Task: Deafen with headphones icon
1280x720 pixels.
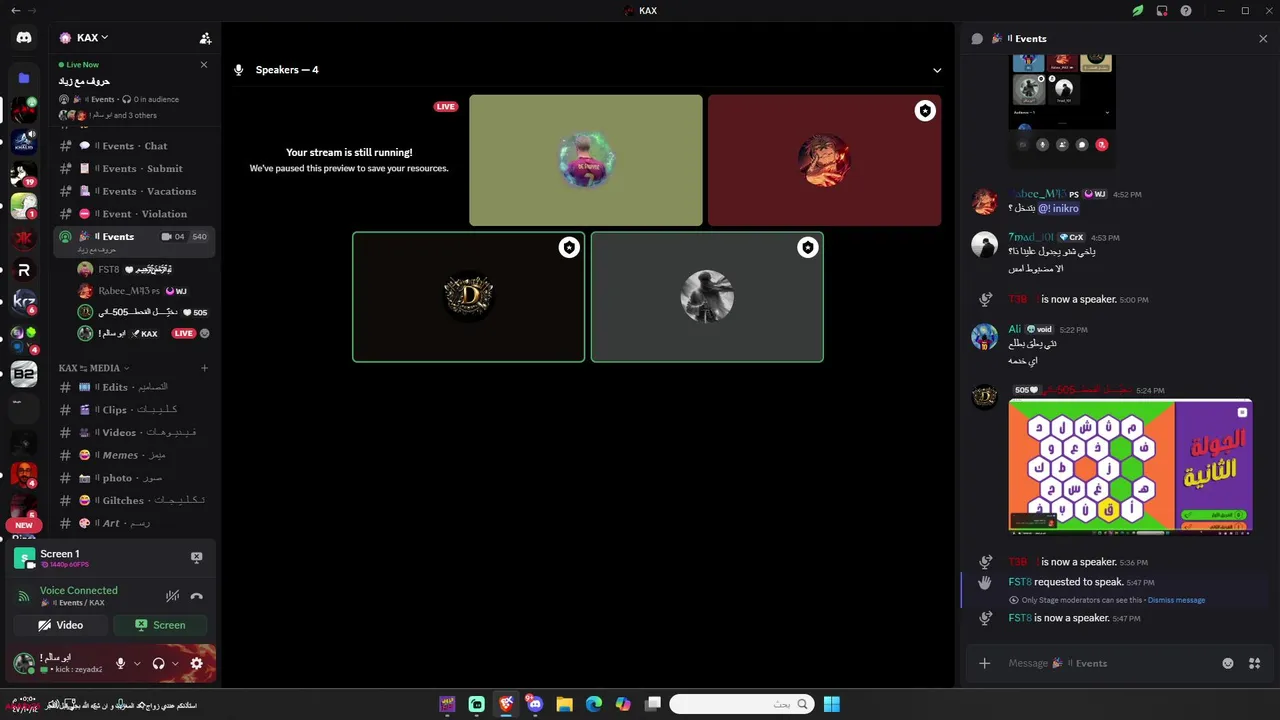Action: point(158,663)
